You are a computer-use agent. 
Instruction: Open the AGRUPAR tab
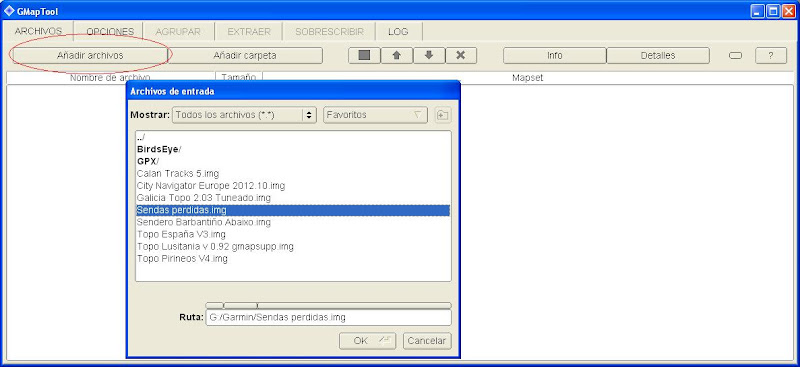[178, 32]
